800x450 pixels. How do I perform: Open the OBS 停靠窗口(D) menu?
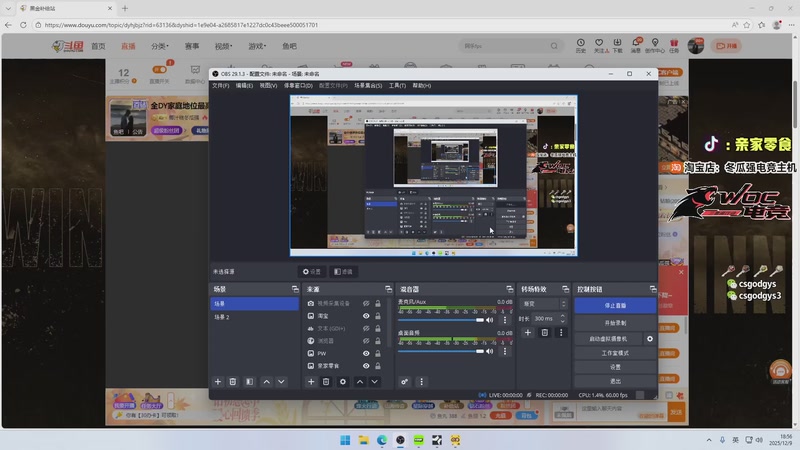point(298,86)
